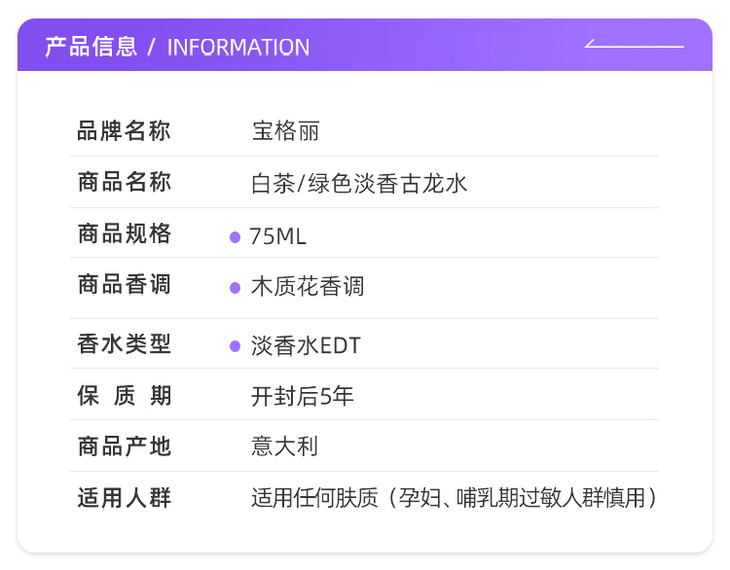Select the 商品名称 row label
The width and height of the screenshot is (730, 570).
point(124,183)
